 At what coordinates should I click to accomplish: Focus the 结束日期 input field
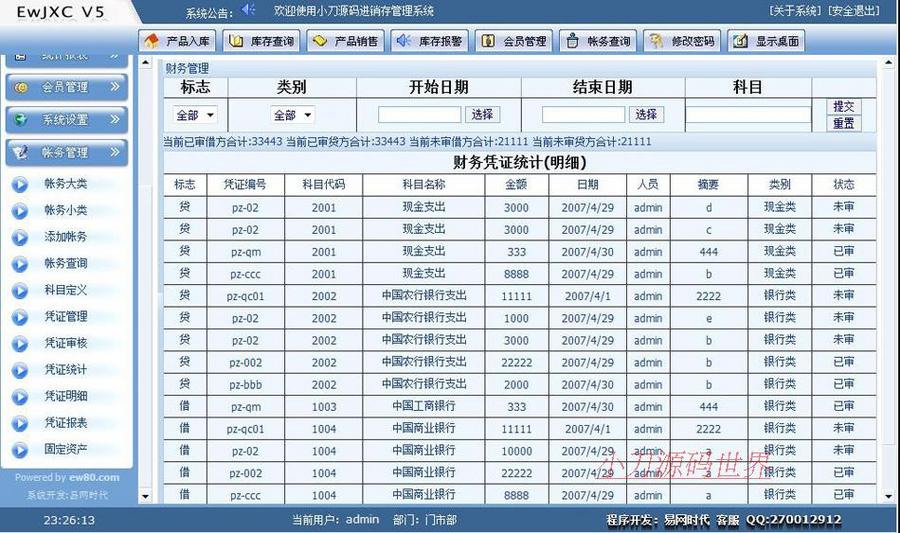[584, 115]
